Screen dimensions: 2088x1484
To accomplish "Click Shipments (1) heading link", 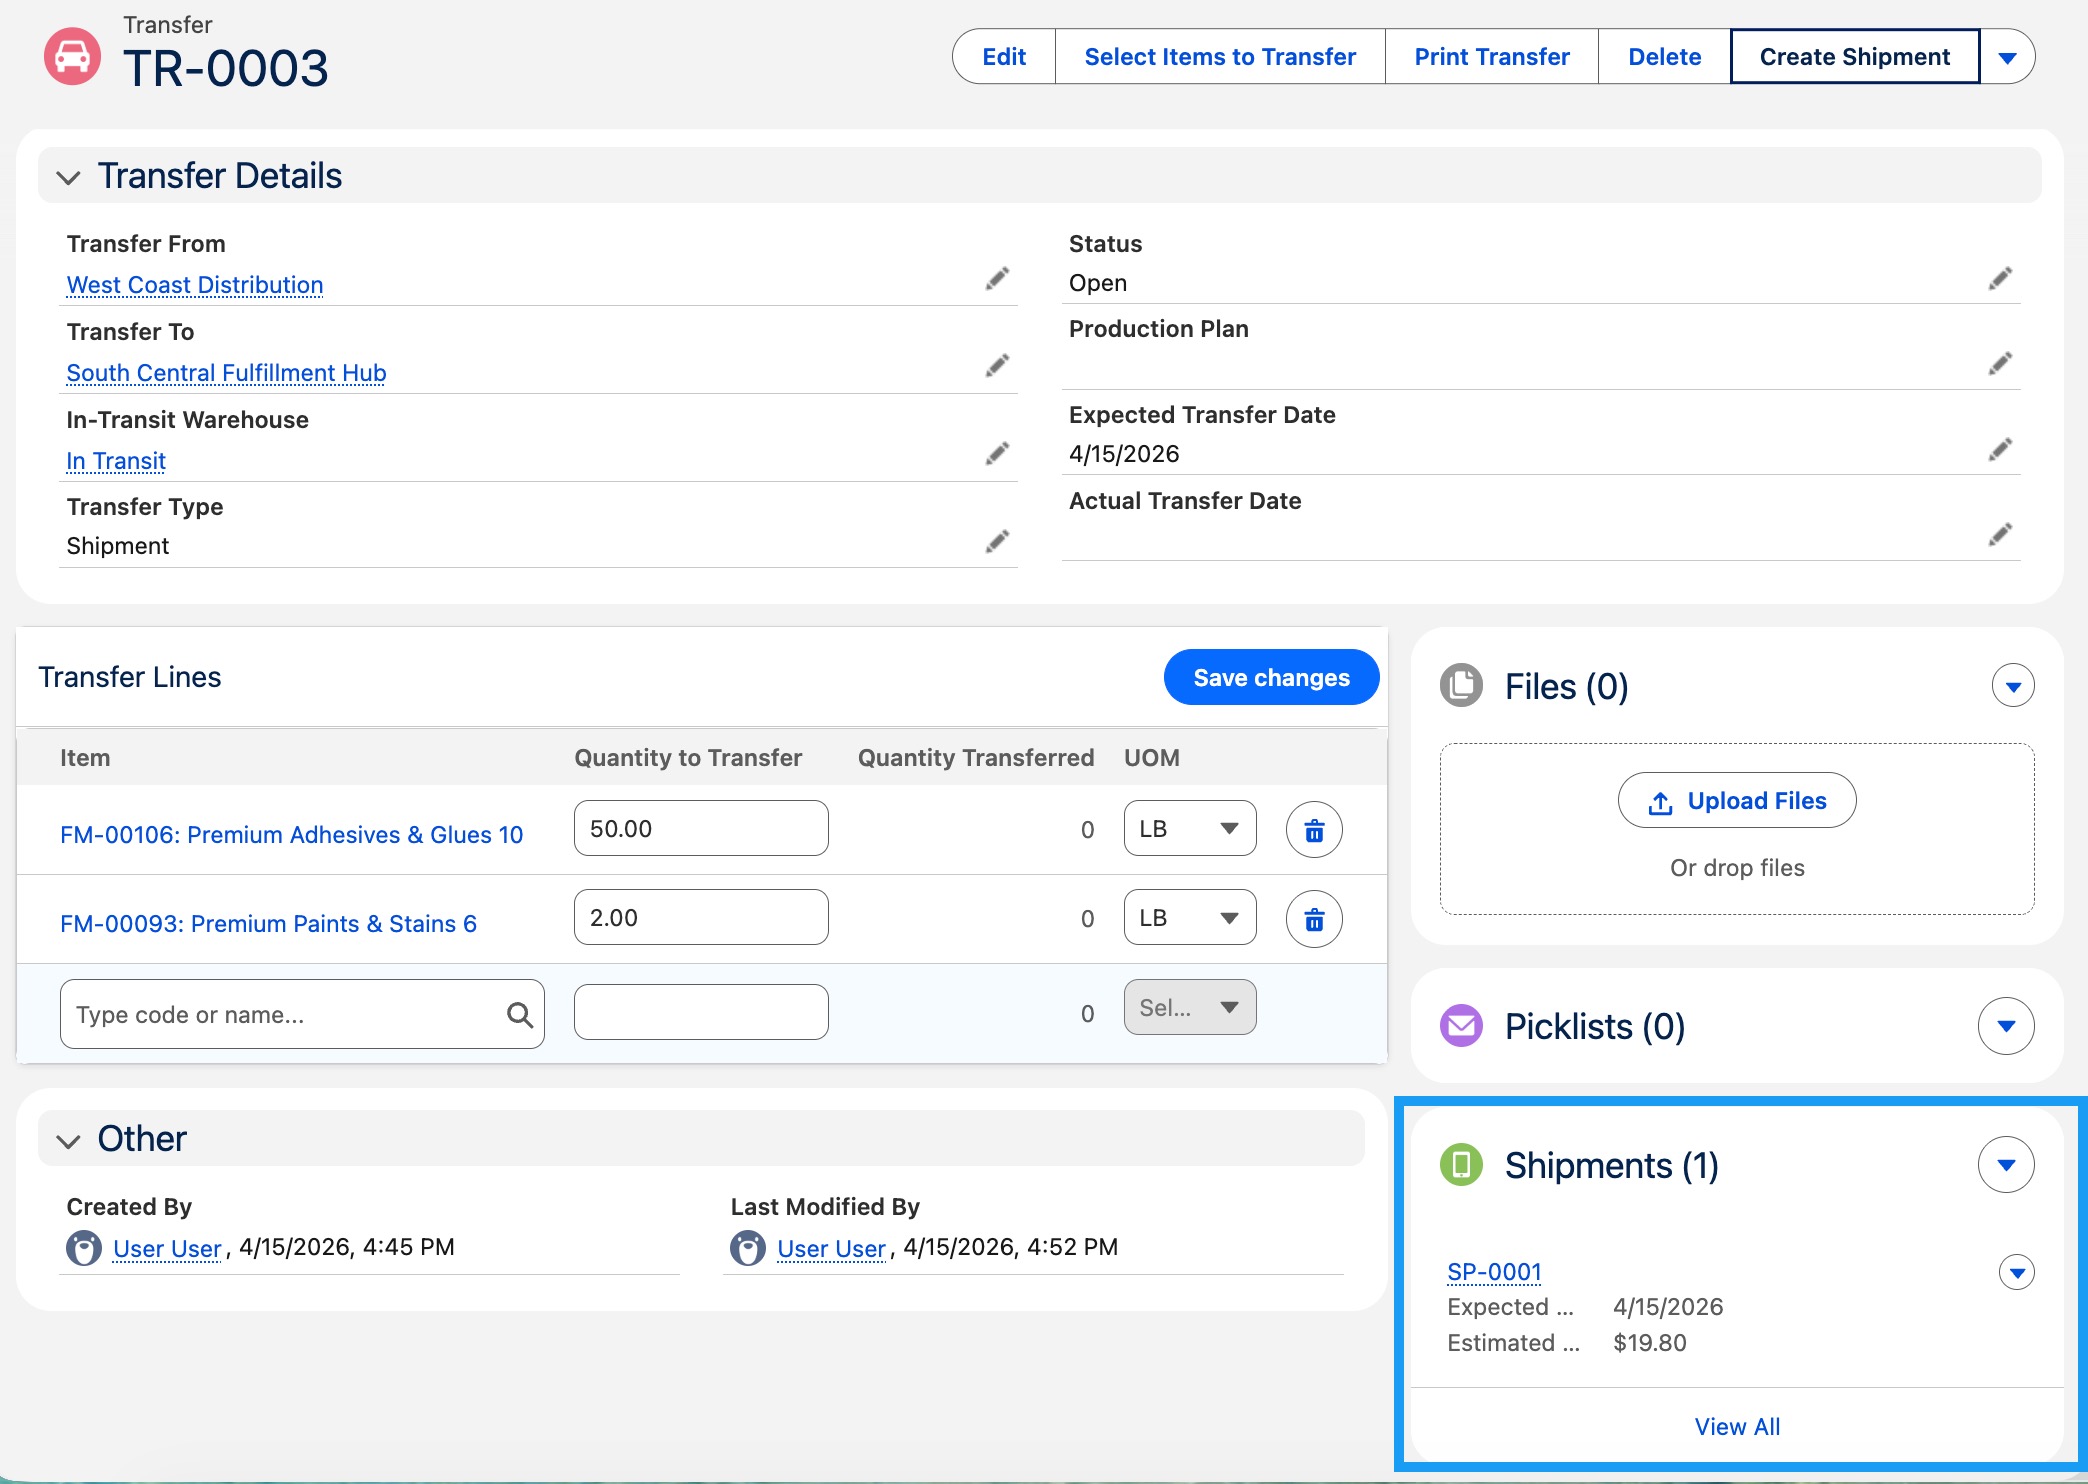I will pyautogui.click(x=1611, y=1166).
